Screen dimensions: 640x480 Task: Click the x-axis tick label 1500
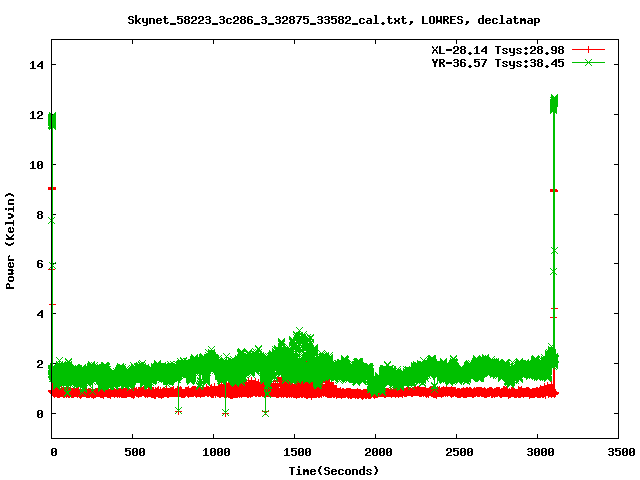(x=297, y=452)
